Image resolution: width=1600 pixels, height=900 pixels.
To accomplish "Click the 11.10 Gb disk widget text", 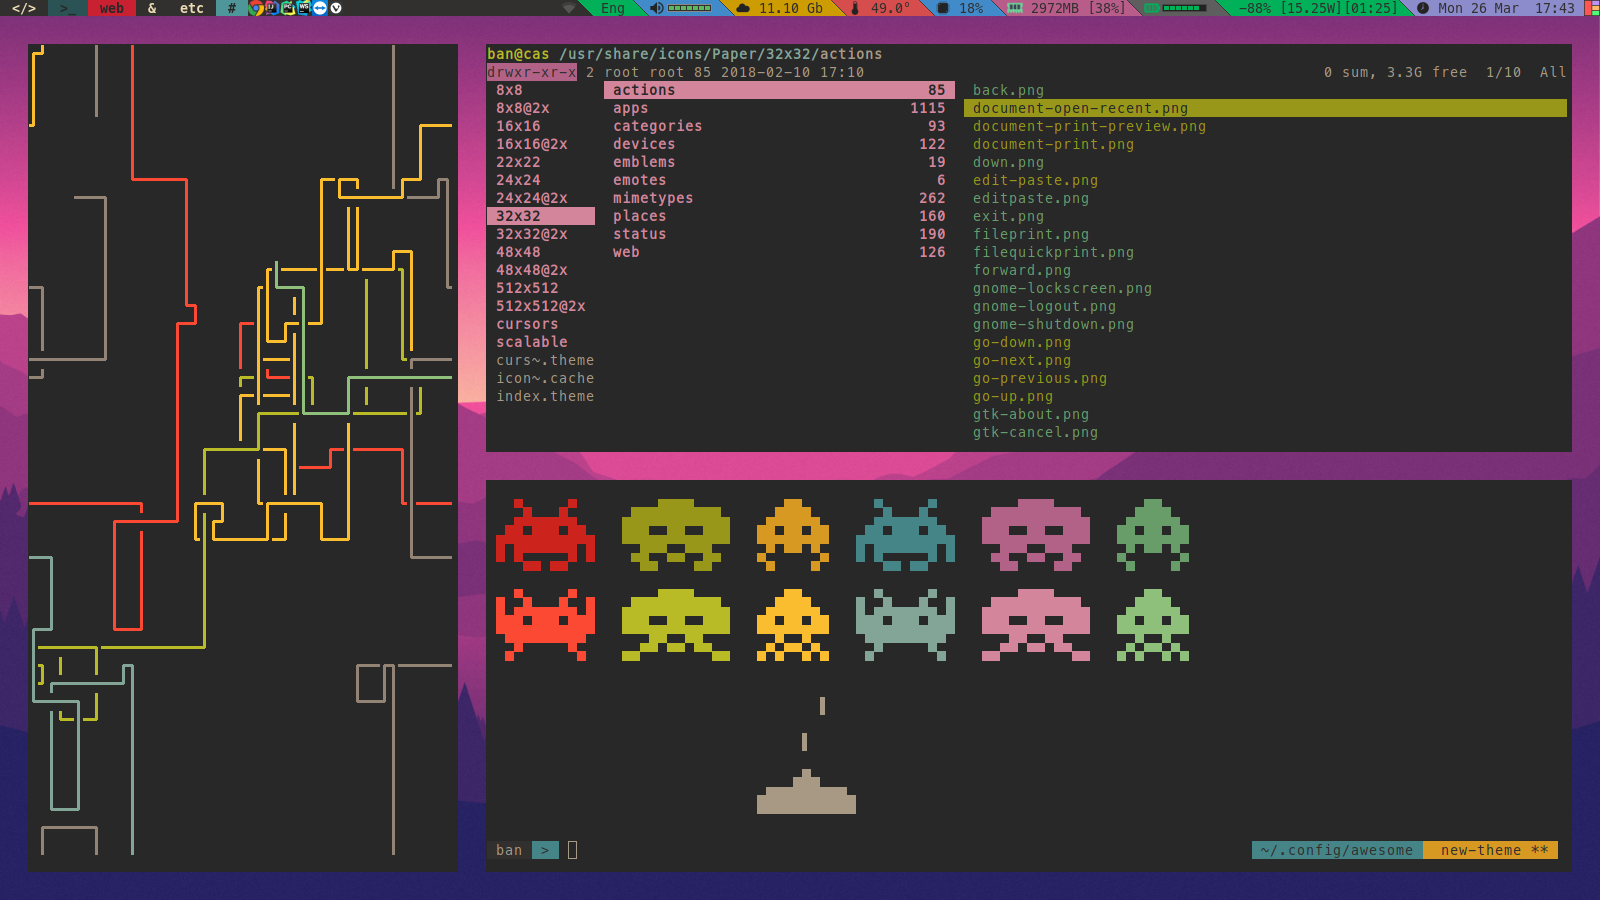I will [x=791, y=8].
